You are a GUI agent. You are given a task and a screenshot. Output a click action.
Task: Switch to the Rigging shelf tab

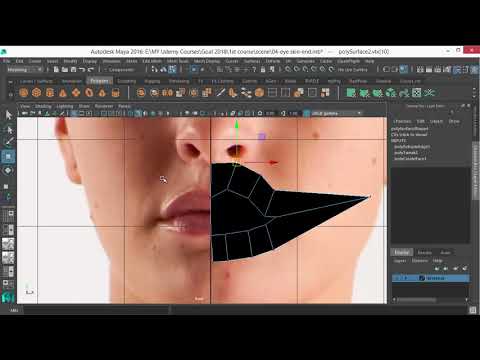point(152,81)
